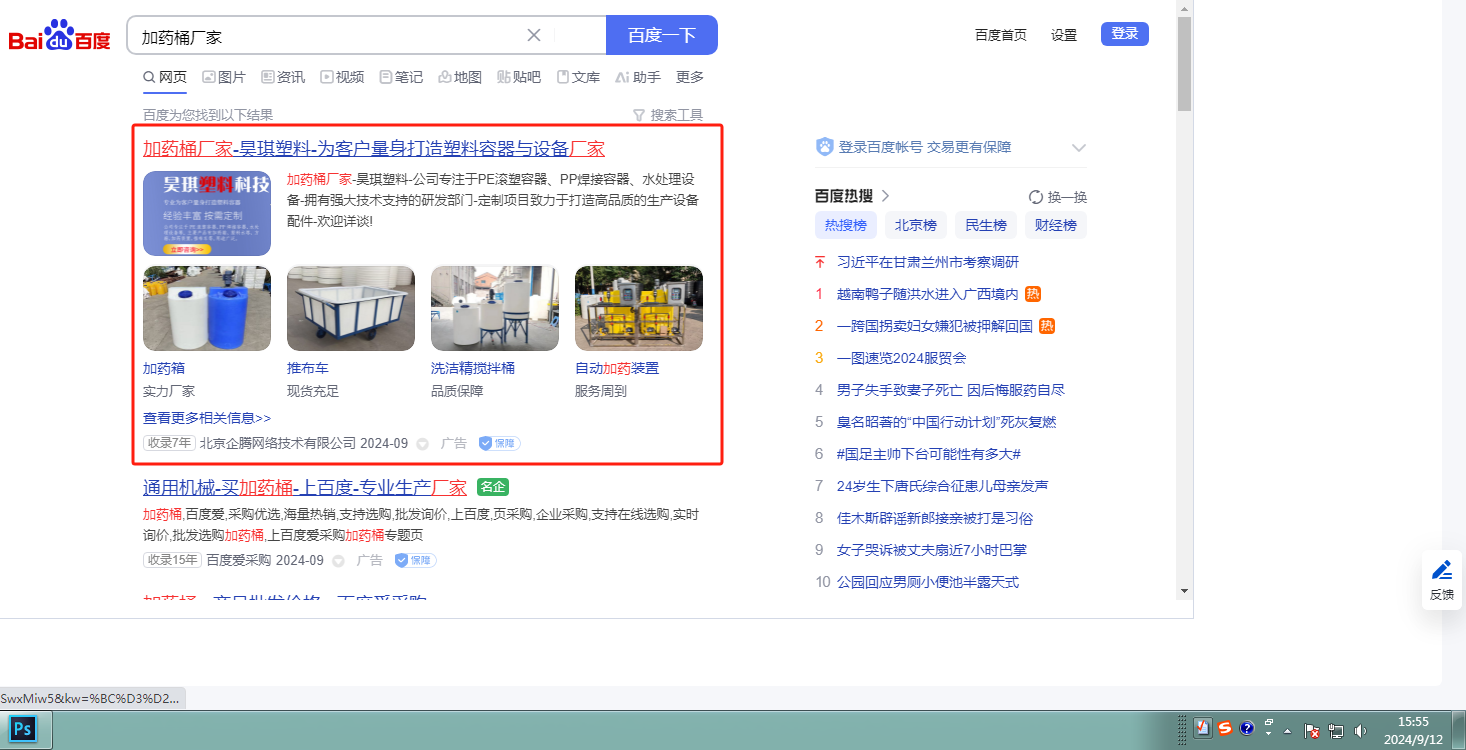1466x750 pixels.
Task: Click the 百度一下 search button
Action: (x=662, y=35)
